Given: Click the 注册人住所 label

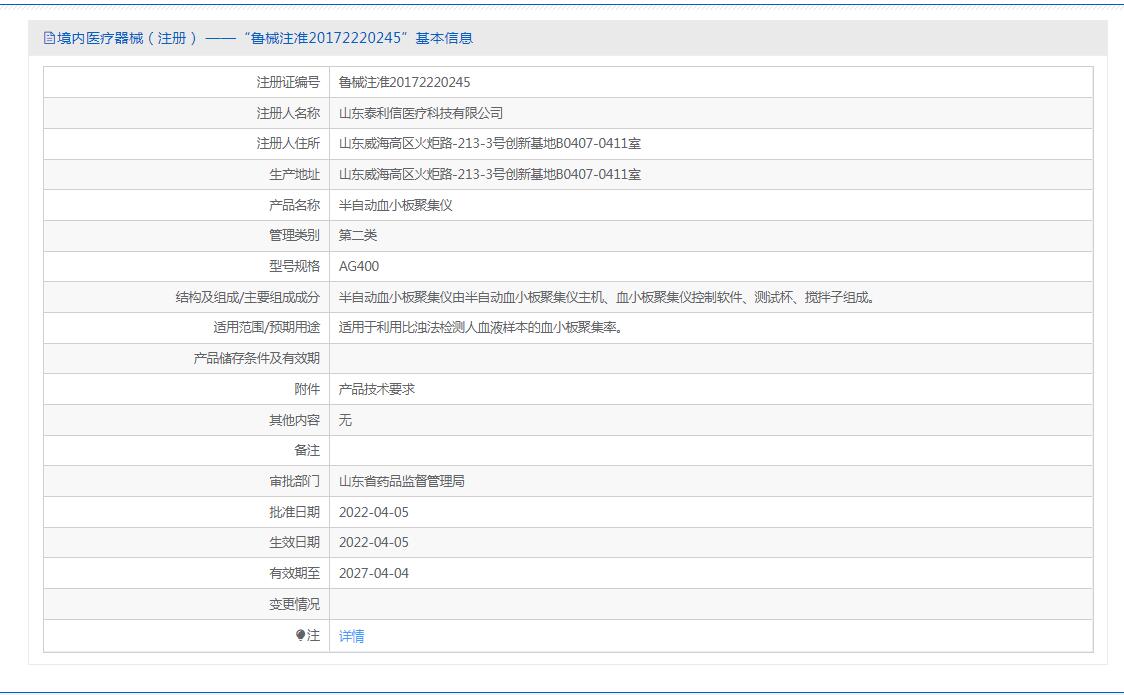Looking at the screenshot, I should pos(288,144).
